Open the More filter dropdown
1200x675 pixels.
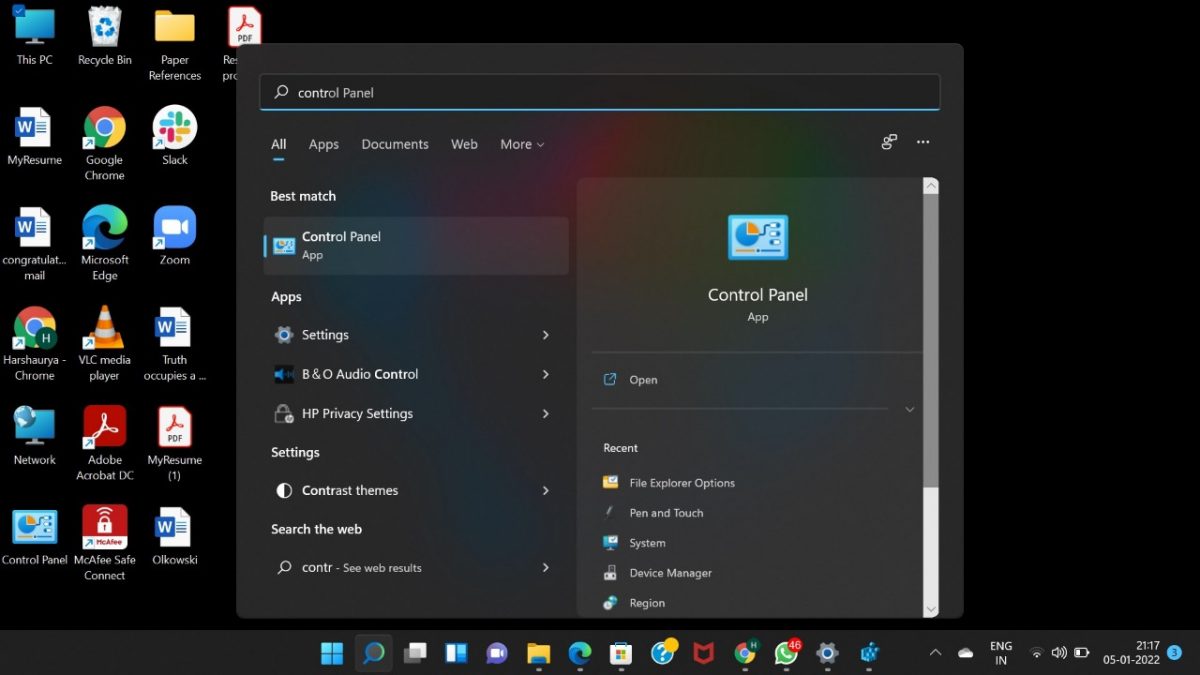click(521, 144)
